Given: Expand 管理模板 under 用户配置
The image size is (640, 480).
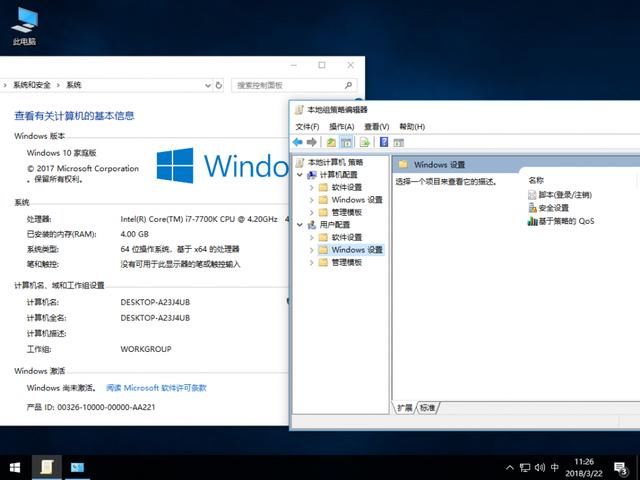Looking at the screenshot, I should tap(312, 262).
